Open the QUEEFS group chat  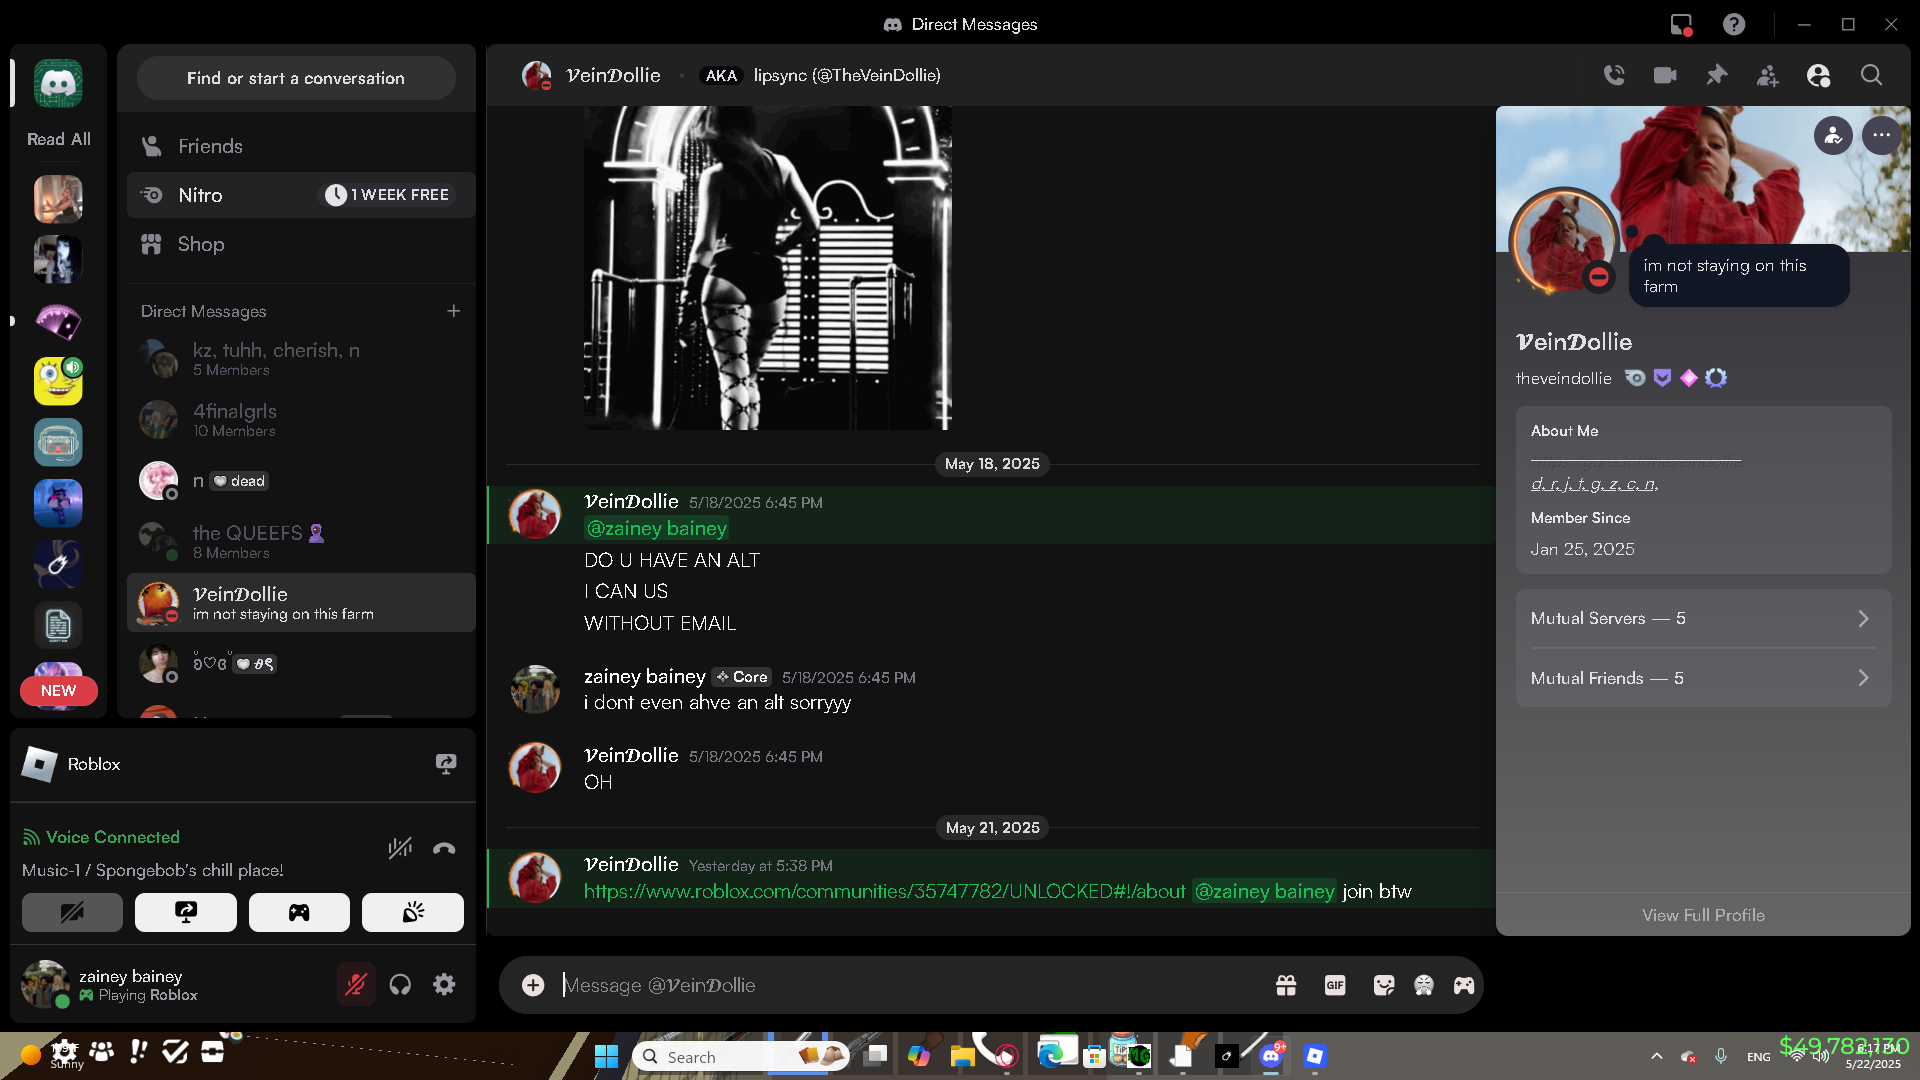[301, 541]
